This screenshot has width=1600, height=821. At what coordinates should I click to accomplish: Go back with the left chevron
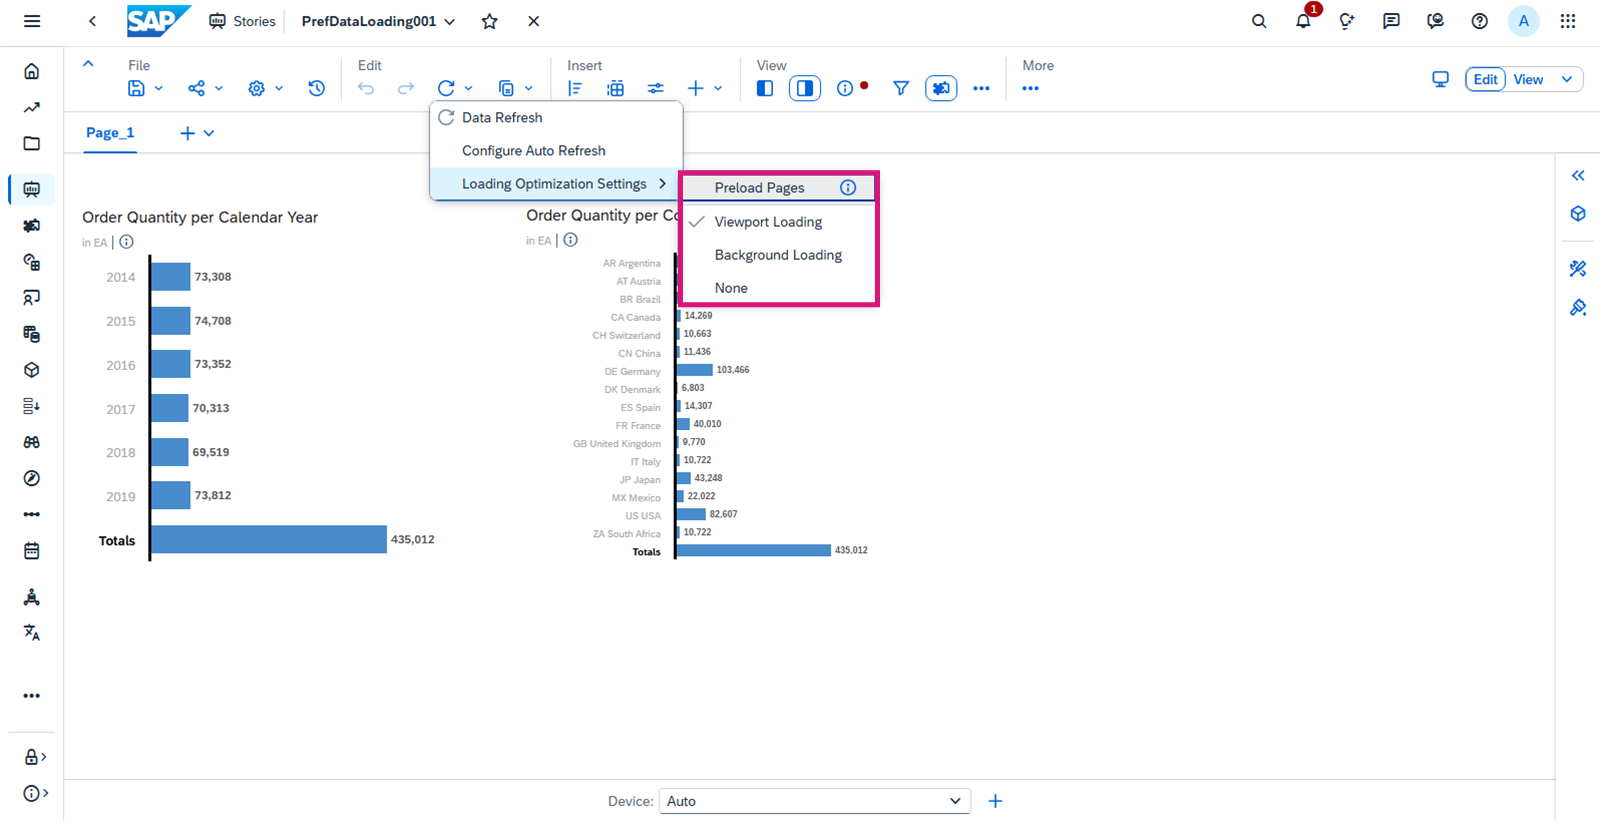[x=92, y=21]
